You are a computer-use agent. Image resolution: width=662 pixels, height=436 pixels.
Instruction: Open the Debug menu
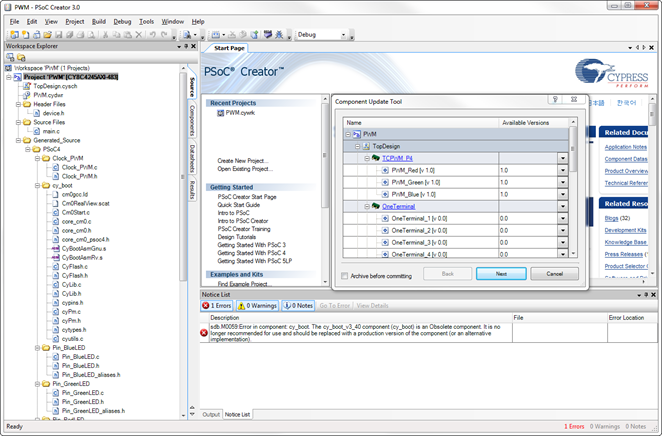point(122,22)
